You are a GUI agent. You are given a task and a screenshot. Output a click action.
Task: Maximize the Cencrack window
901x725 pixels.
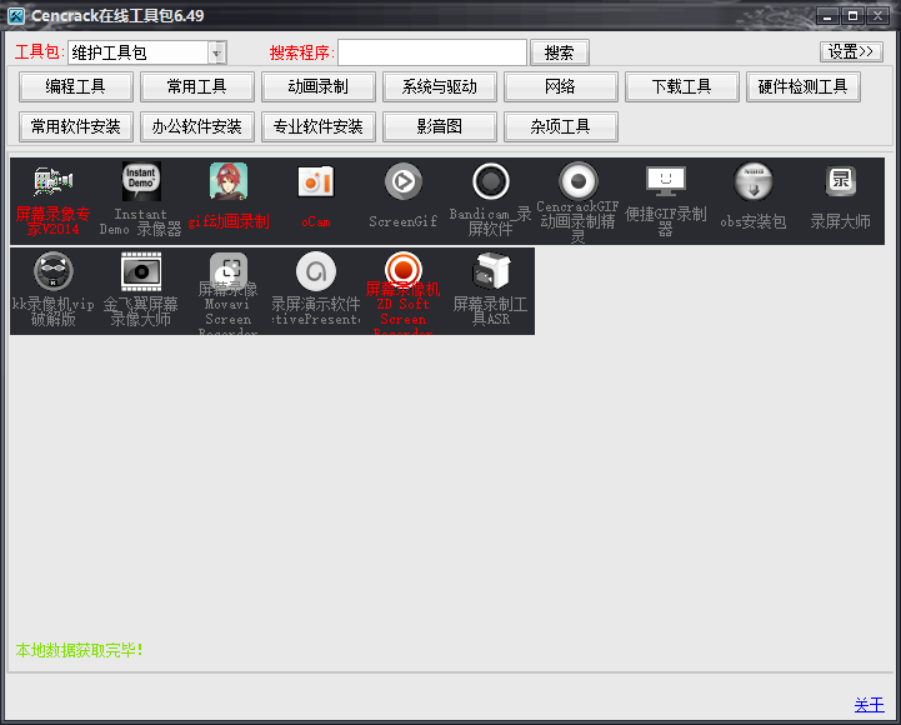[853, 16]
